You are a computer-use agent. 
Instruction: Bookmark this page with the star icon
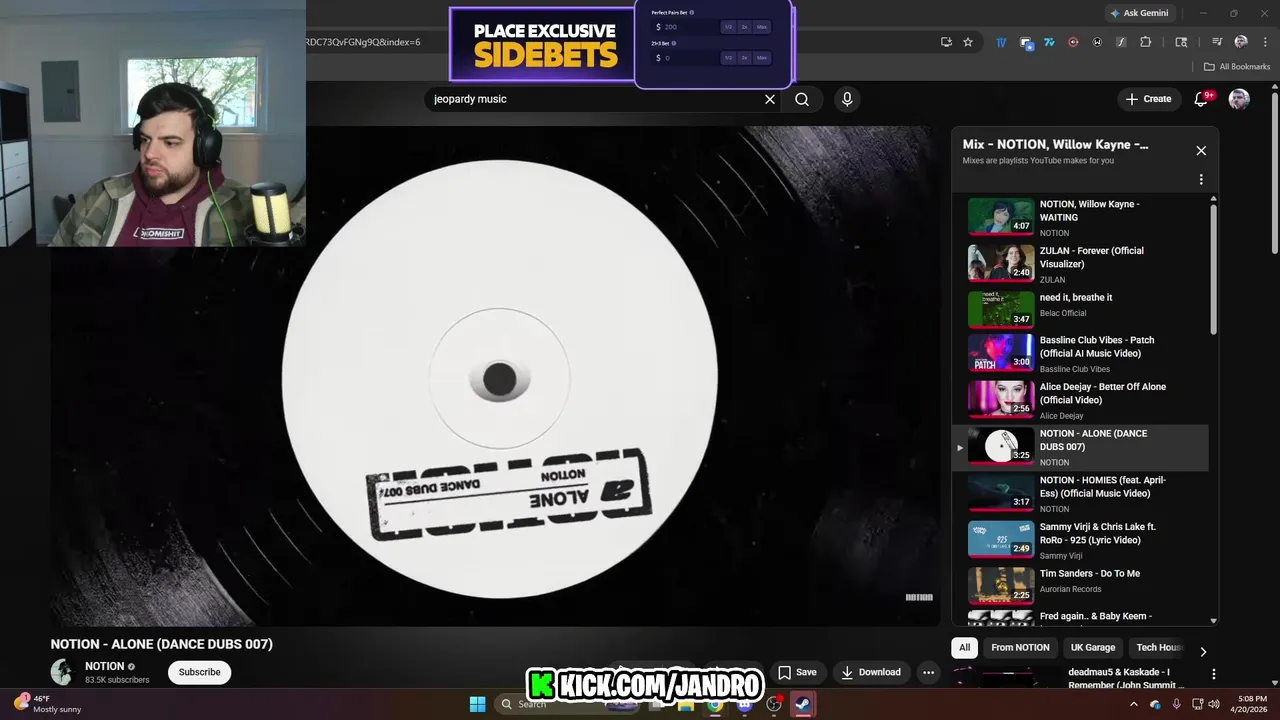(968, 42)
